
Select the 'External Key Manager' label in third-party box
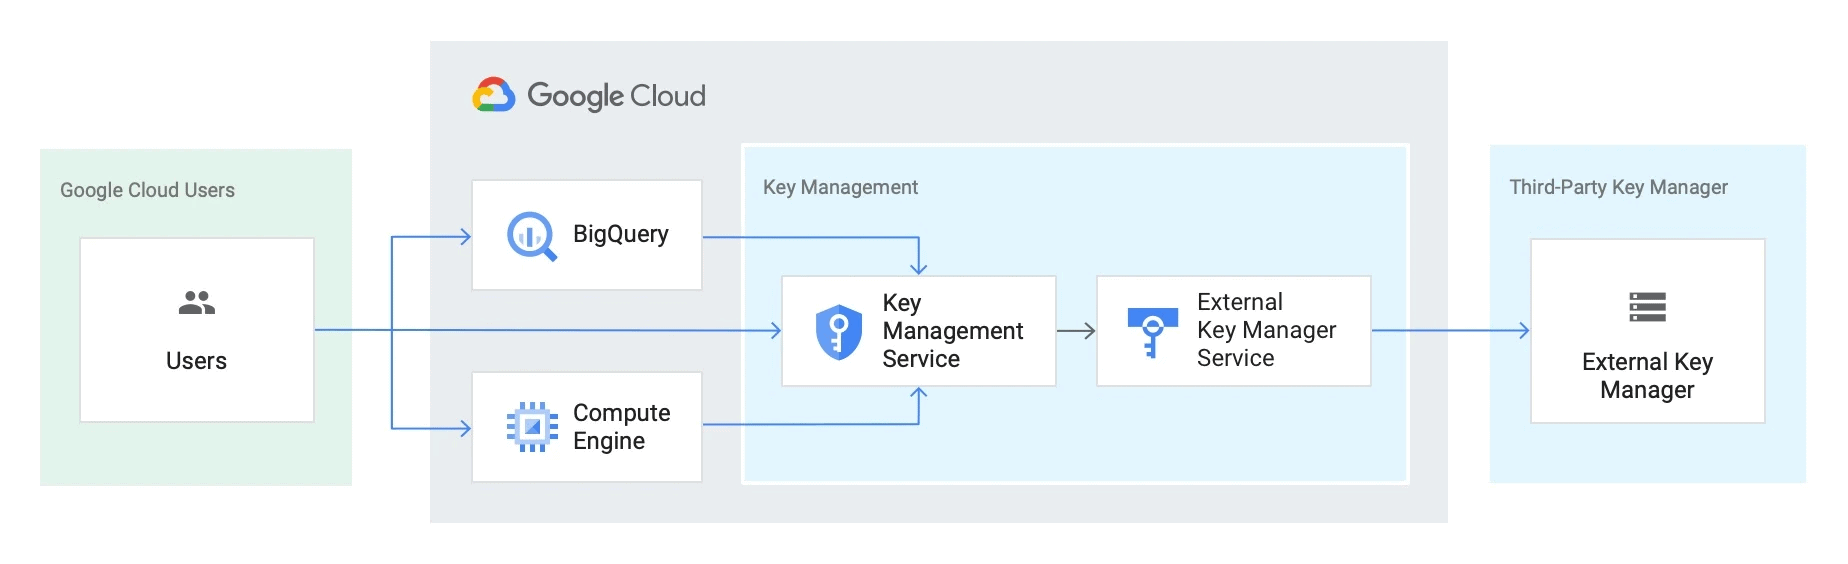(x=1647, y=376)
